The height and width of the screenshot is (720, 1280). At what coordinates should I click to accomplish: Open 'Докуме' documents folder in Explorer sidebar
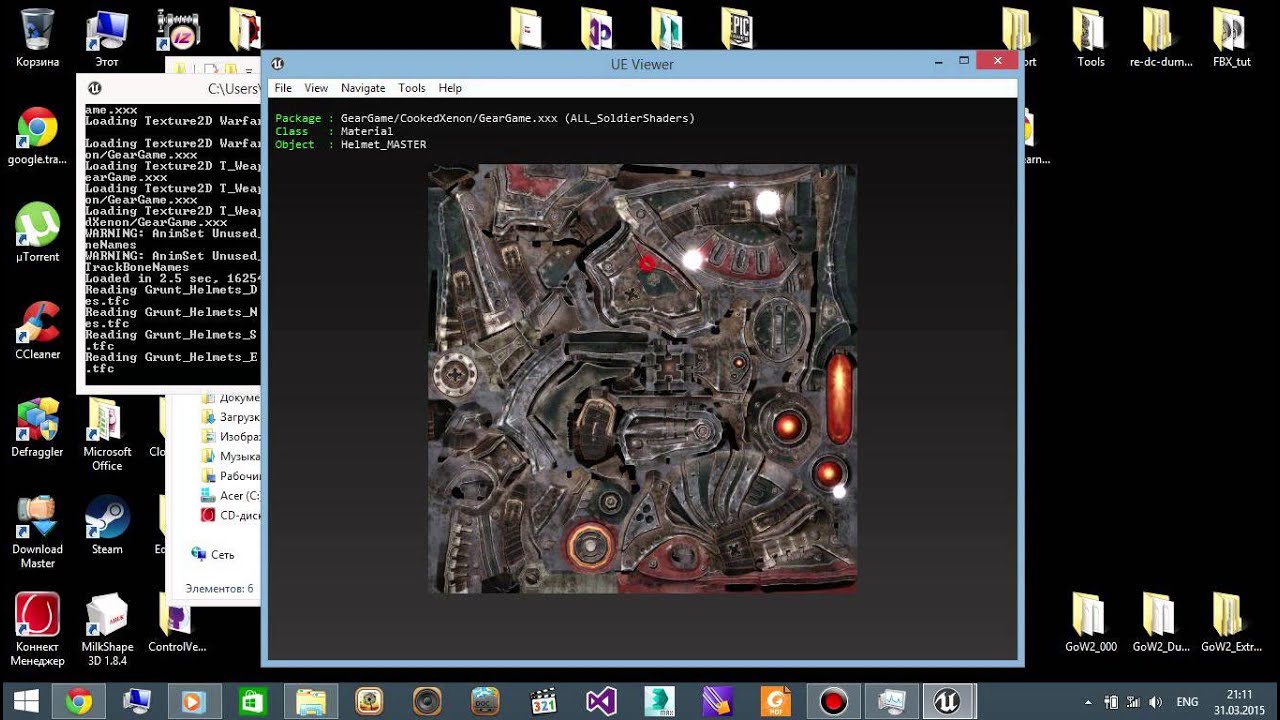pos(230,397)
